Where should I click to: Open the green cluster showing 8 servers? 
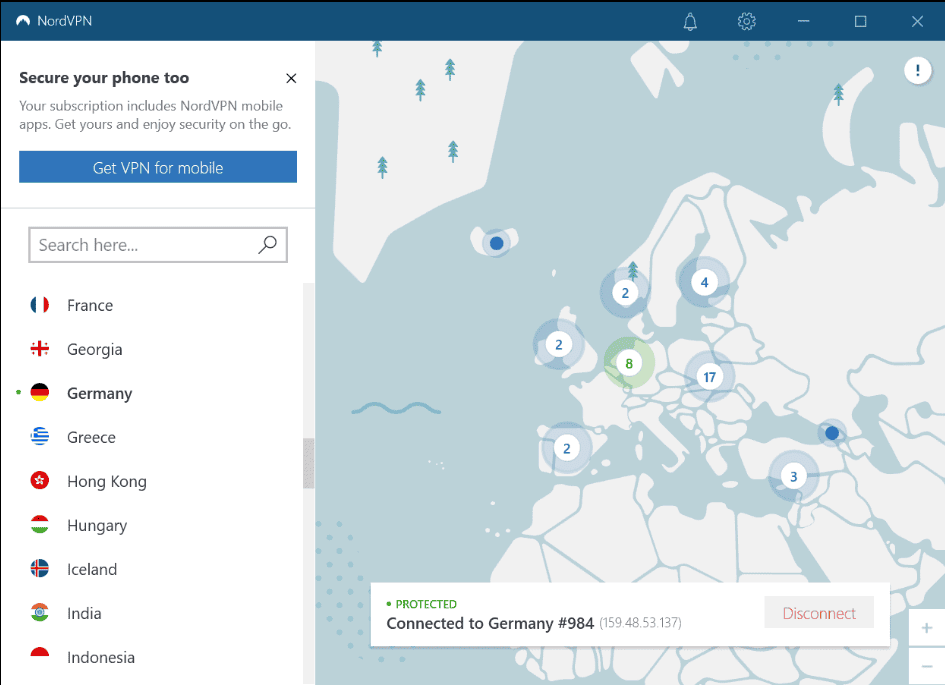[628, 364]
